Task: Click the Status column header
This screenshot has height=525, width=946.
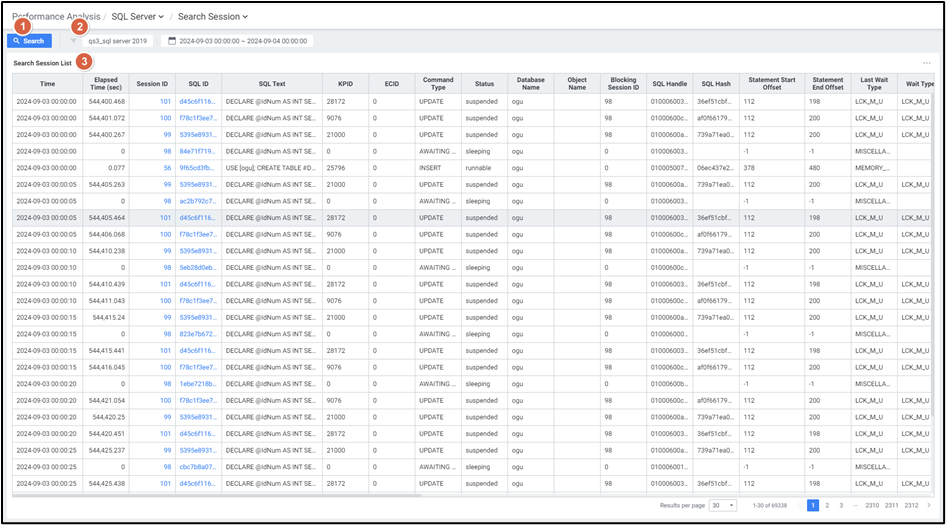Action: pos(484,84)
